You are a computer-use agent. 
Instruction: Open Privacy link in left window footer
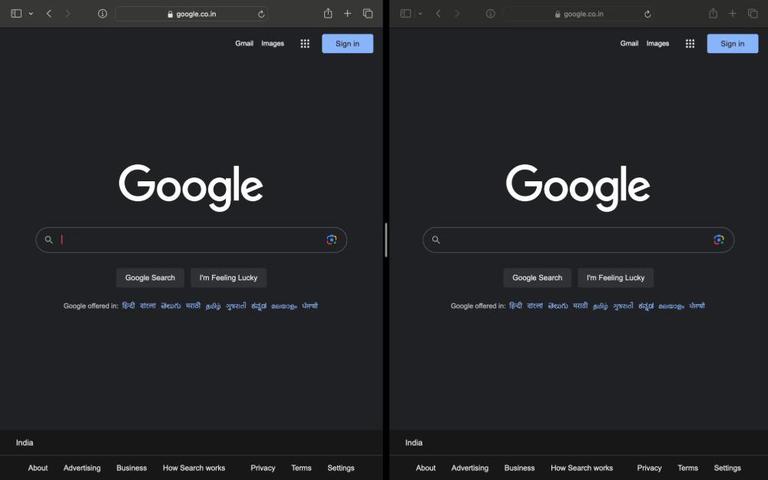263,468
